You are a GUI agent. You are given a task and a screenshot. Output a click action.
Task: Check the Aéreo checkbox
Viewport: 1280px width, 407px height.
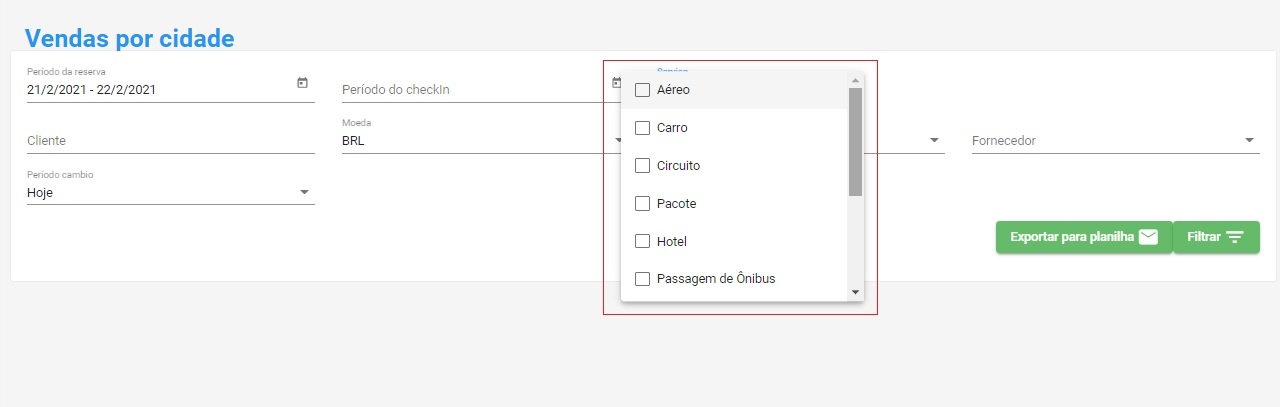(x=643, y=90)
